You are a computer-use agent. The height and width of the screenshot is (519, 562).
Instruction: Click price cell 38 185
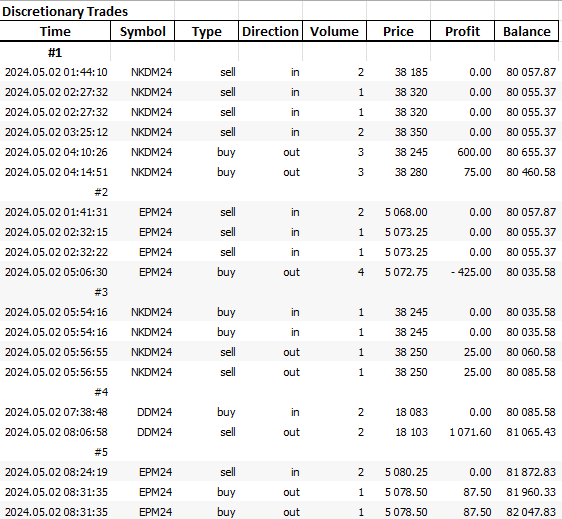pyautogui.click(x=411, y=72)
